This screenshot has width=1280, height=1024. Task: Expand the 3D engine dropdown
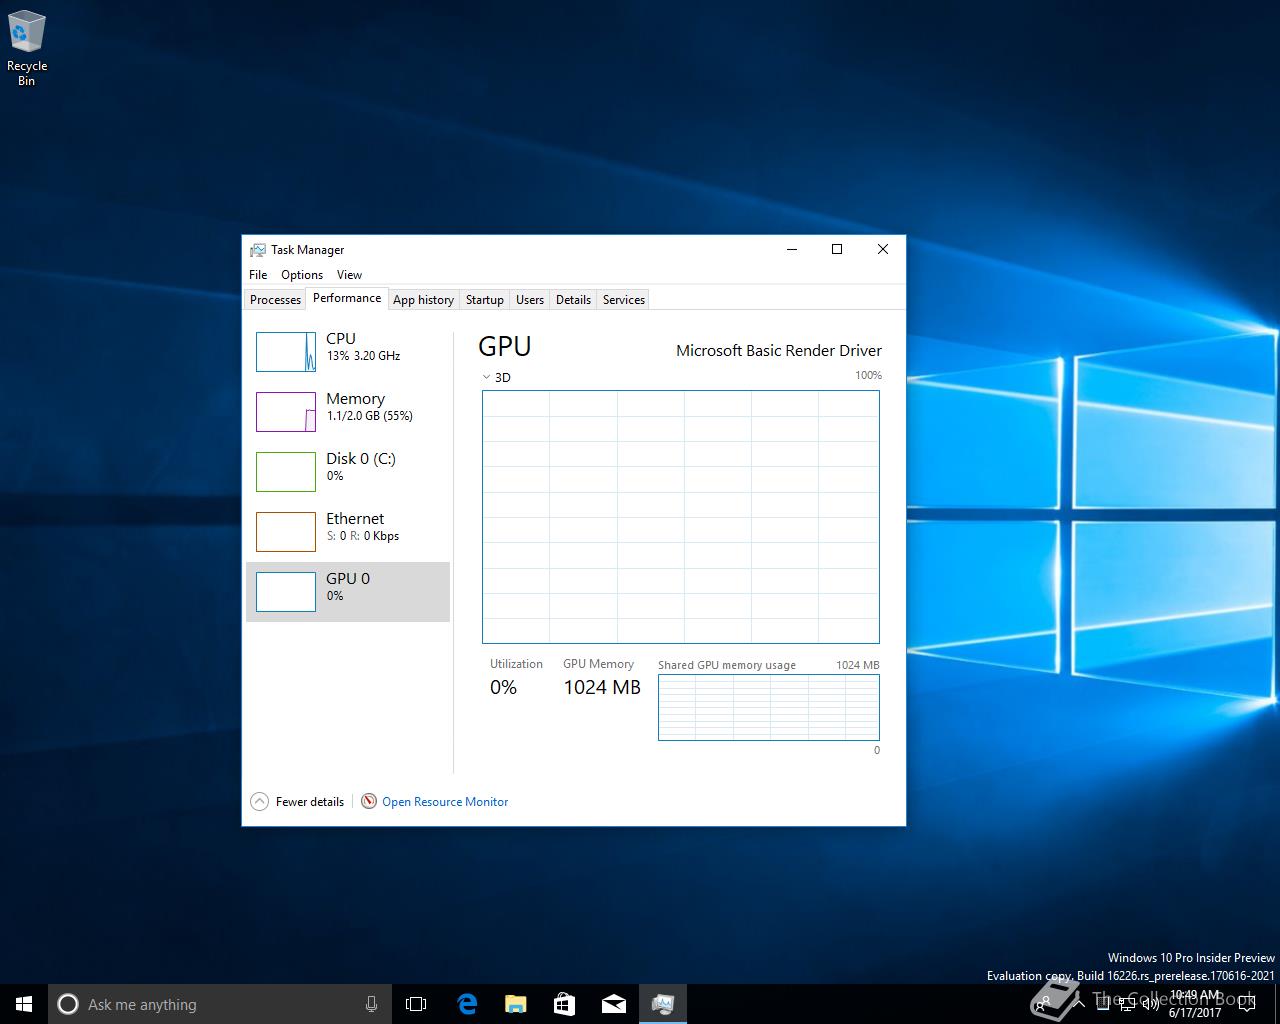pyautogui.click(x=496, y=377)
